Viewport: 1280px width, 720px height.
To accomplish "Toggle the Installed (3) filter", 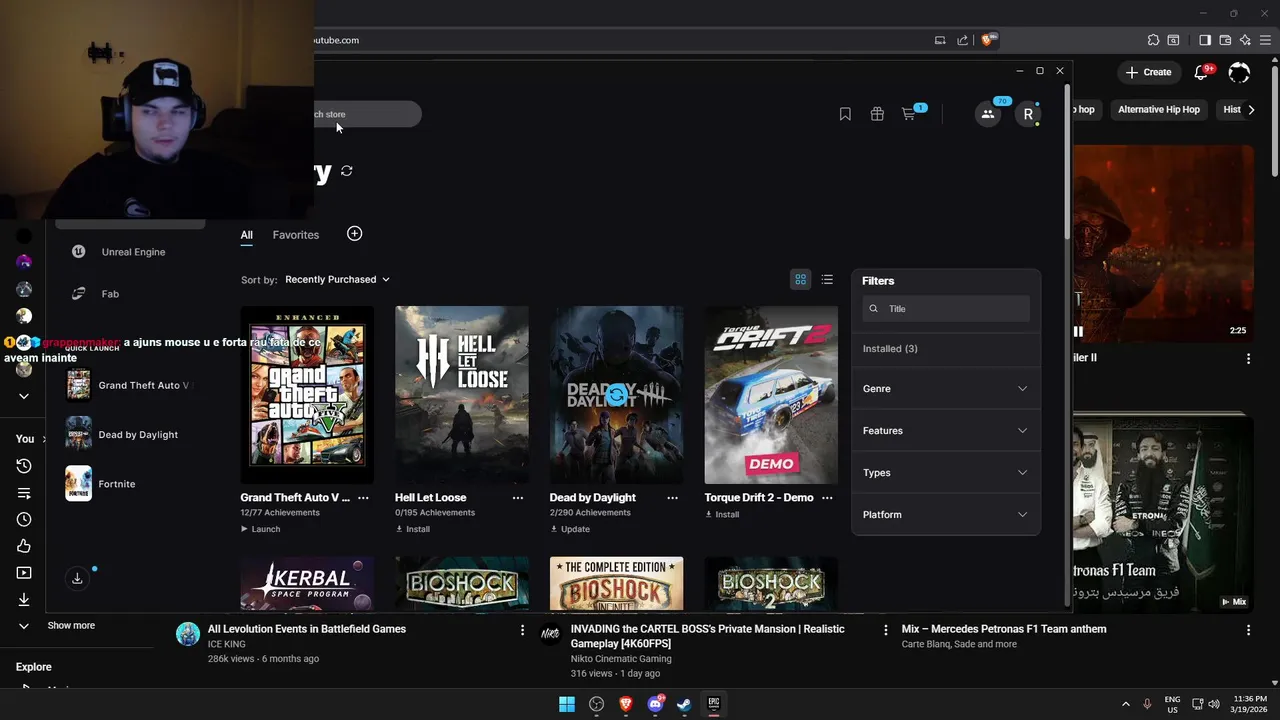I will click(890, 349).
